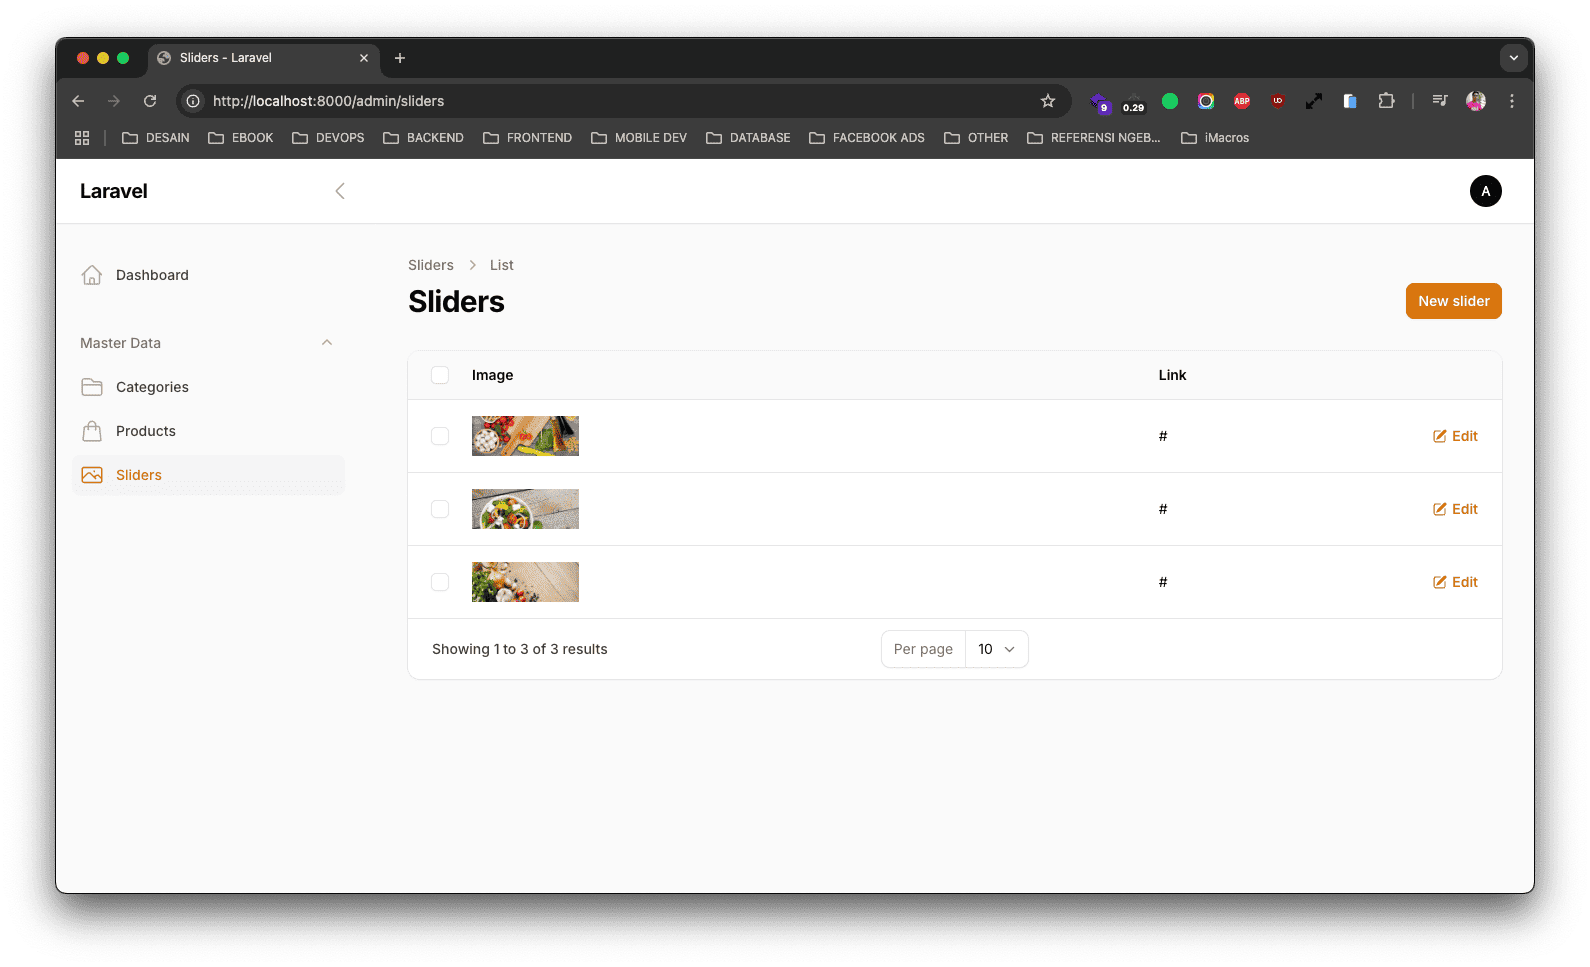Collapse the sidebar with the chevron icon
The height and width of the screenshot is (967, 1590).
coord(340,191)
